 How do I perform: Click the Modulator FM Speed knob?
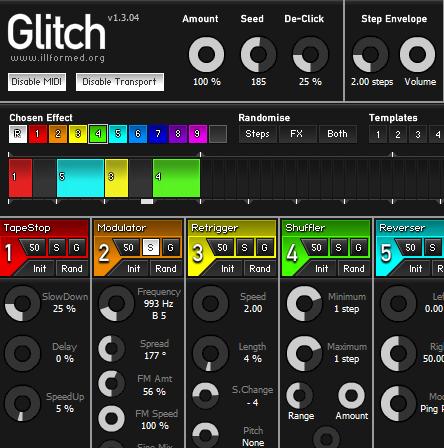pyautogui.click(x=112, y=418)
